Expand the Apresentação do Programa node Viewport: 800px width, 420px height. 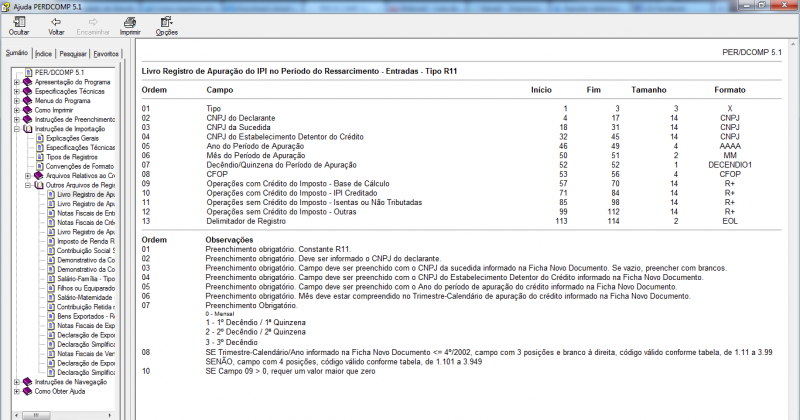coord(17,82)
